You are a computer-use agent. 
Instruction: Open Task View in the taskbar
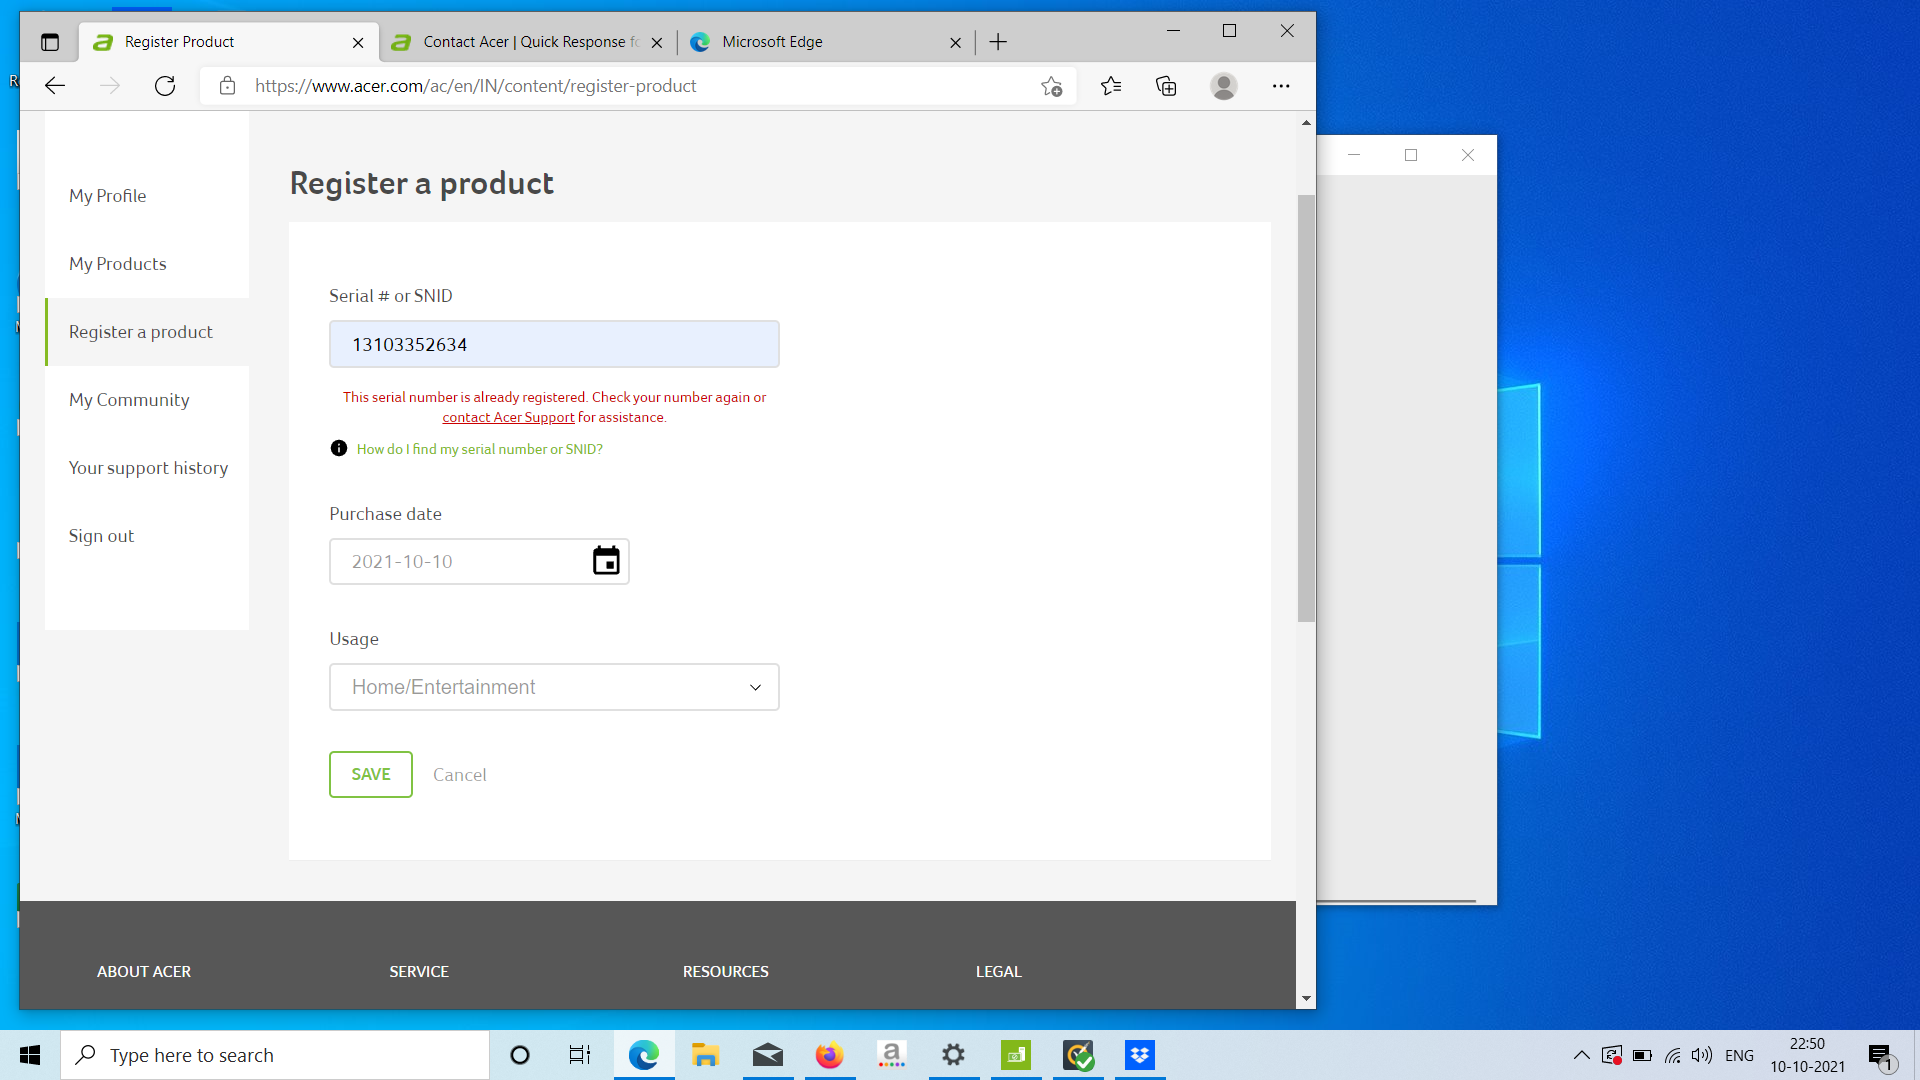(x=580, y=1055)
